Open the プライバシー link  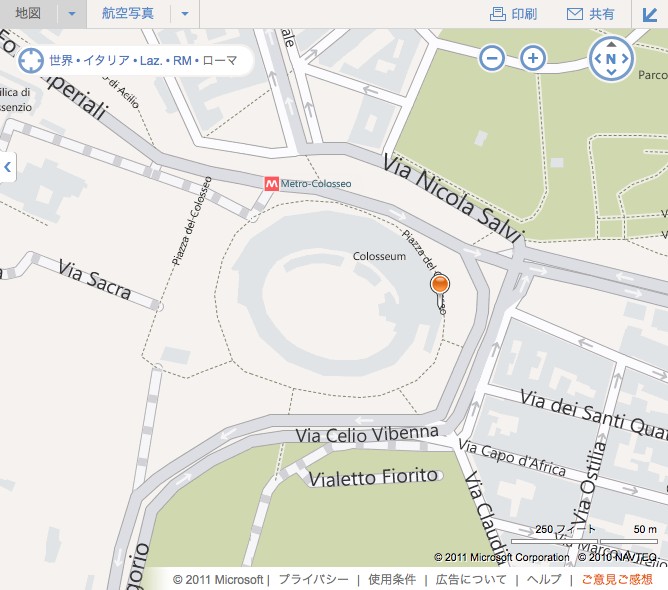tap(314, 579)
